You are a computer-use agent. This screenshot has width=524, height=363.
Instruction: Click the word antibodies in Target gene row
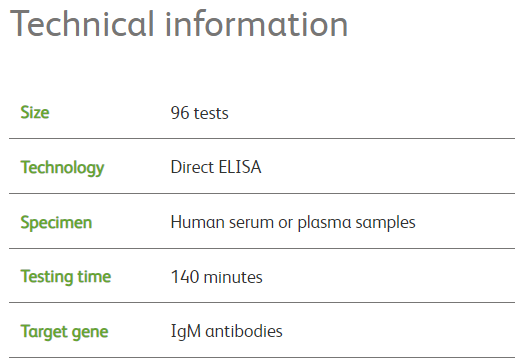click(x=244, y=332)
